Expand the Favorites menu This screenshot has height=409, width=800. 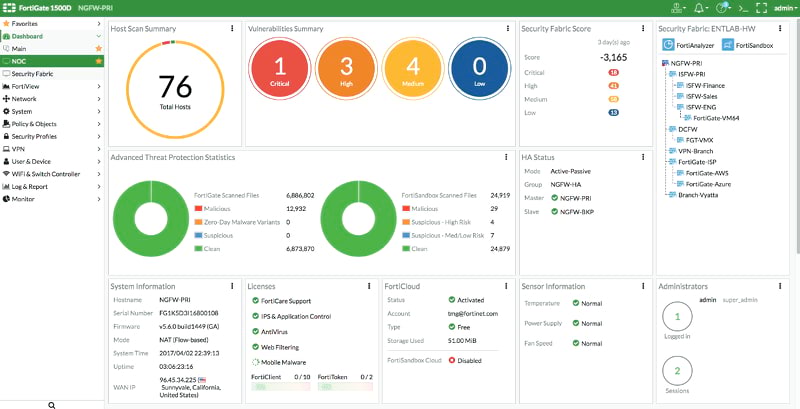coord(52,23)
